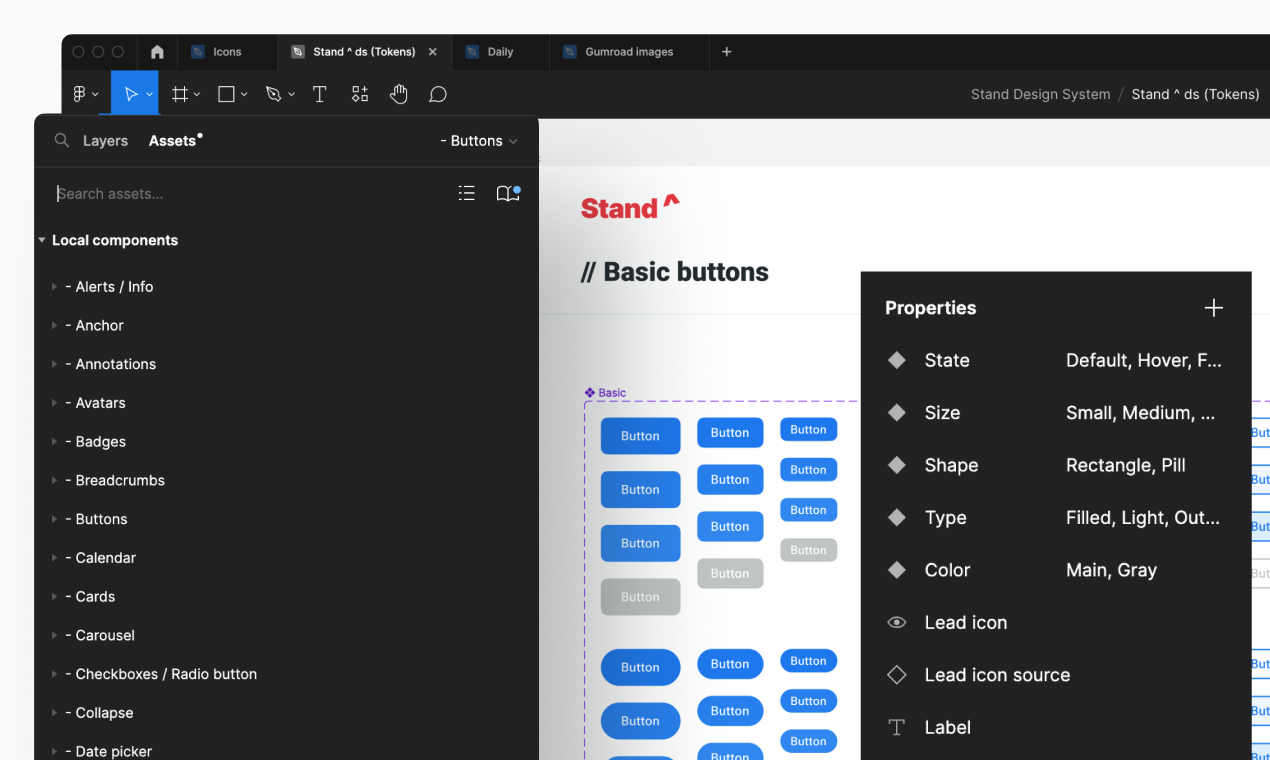Select the Stand ^ ds (Tokens) tab
Image resolution: width=1270 pixels, height=760 pixels.
click(364, 52)
